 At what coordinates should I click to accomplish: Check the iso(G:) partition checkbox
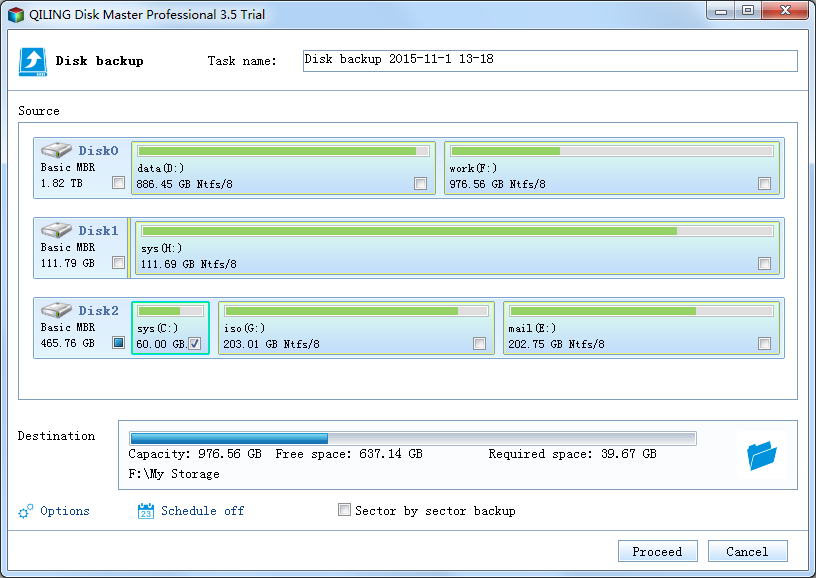479,344
